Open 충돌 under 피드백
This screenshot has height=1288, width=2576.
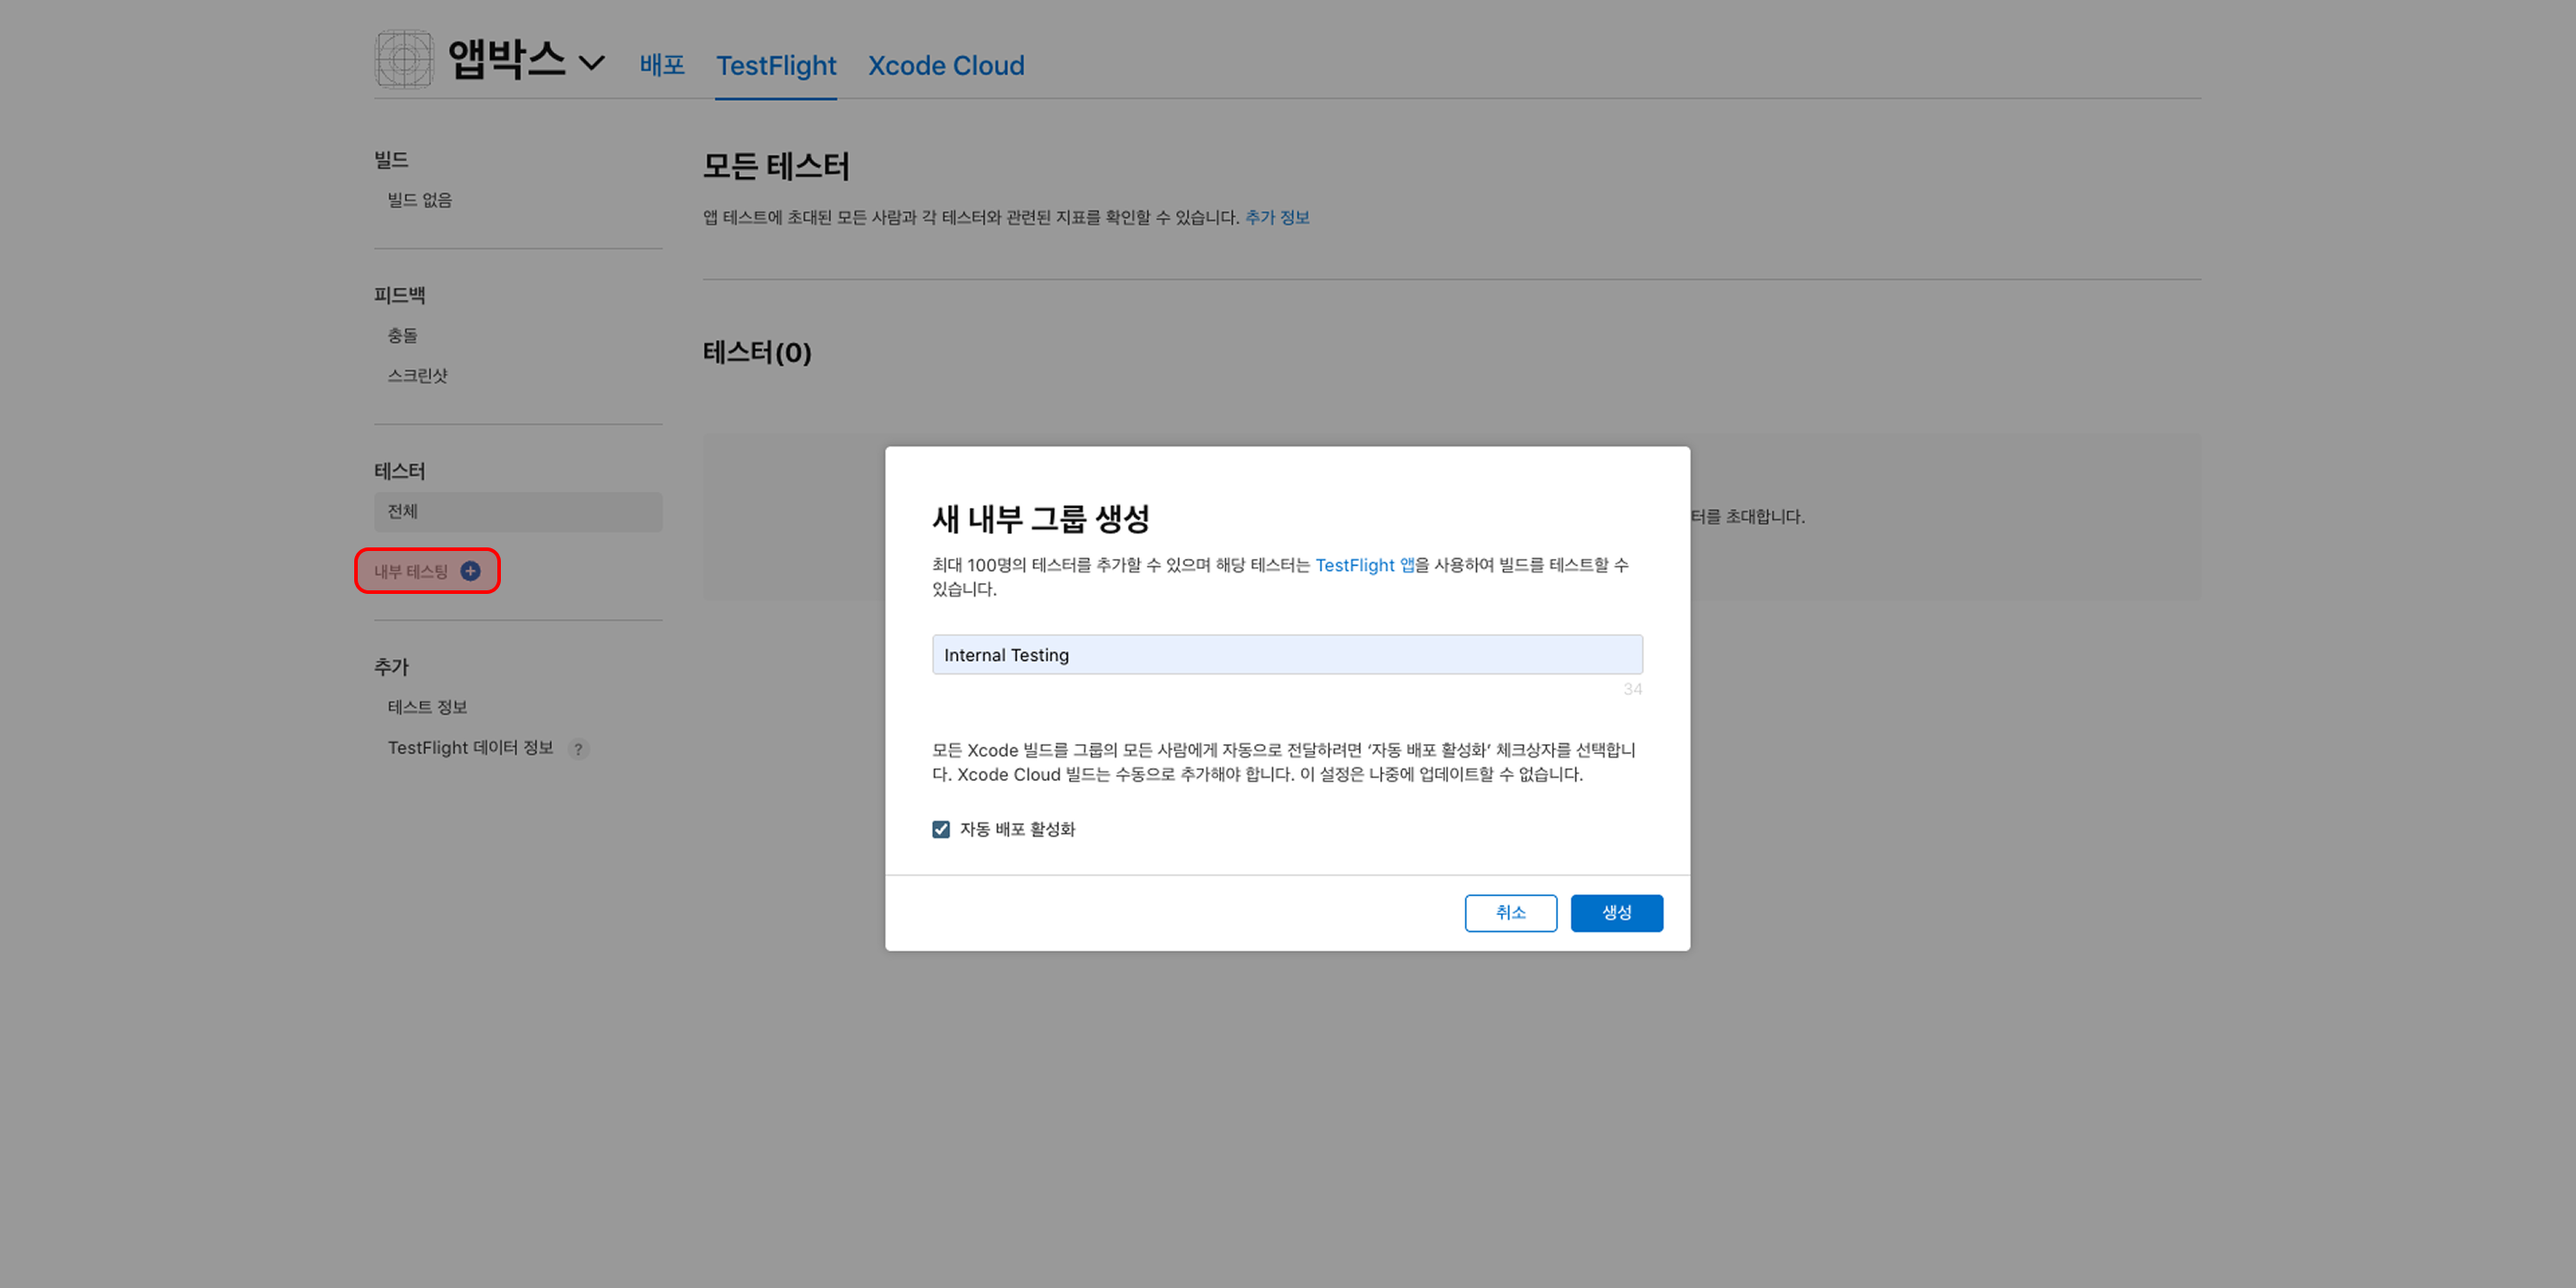403,336
